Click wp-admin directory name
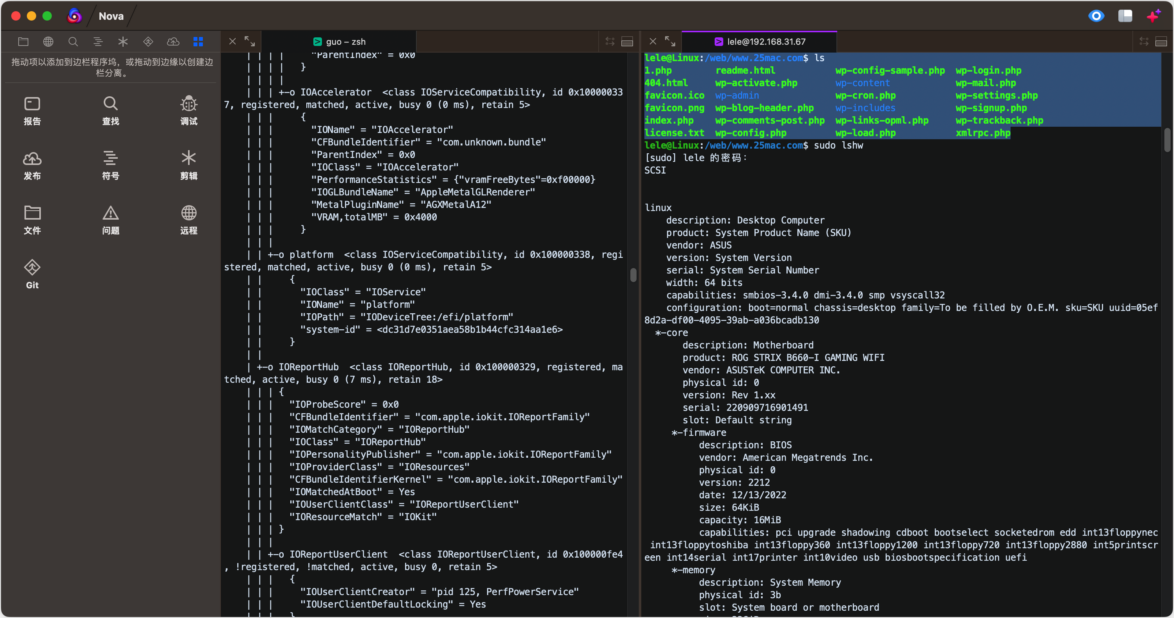 pos(737,95)
